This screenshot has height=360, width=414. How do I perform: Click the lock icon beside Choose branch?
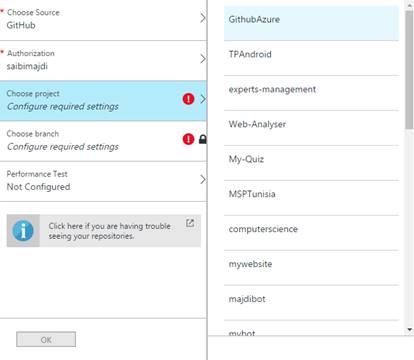[x=203, y=139]
